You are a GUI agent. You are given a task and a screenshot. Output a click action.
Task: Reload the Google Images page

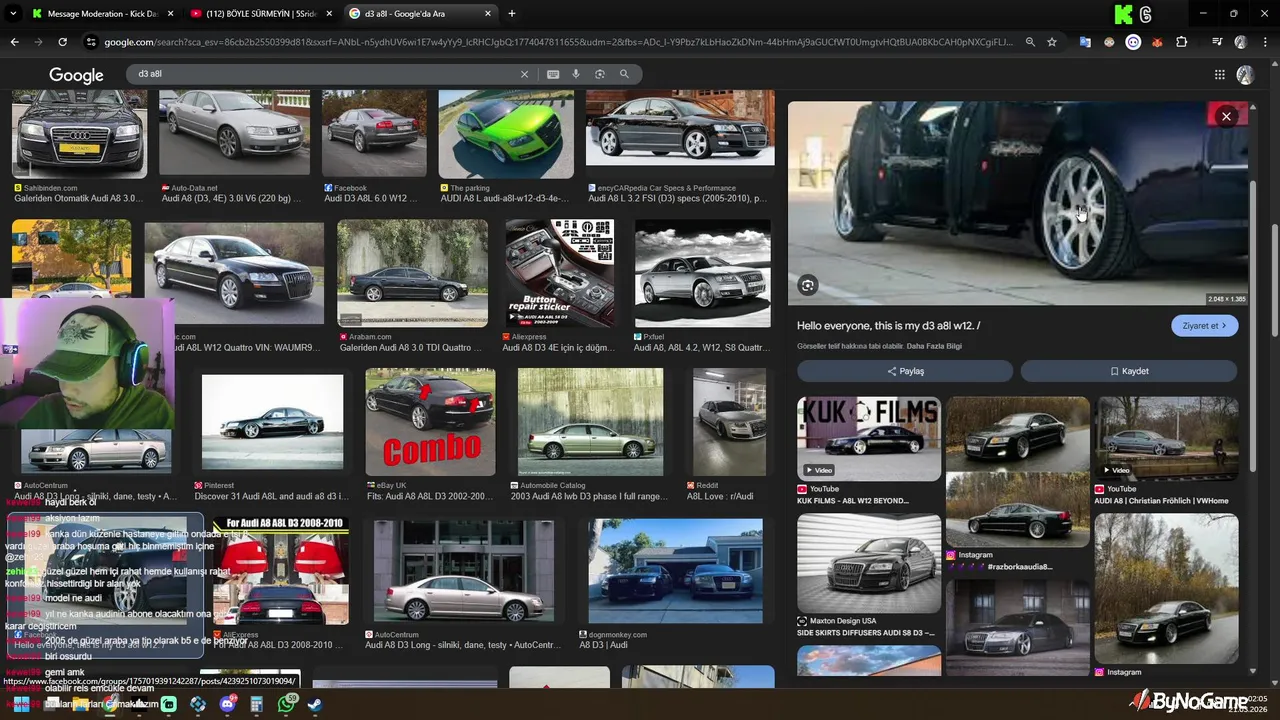click(62, 42)
